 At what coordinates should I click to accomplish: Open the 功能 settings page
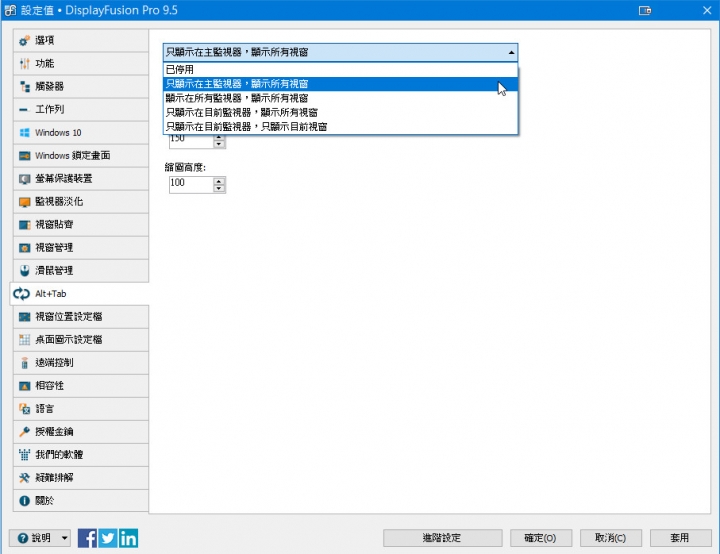(81, 63)
